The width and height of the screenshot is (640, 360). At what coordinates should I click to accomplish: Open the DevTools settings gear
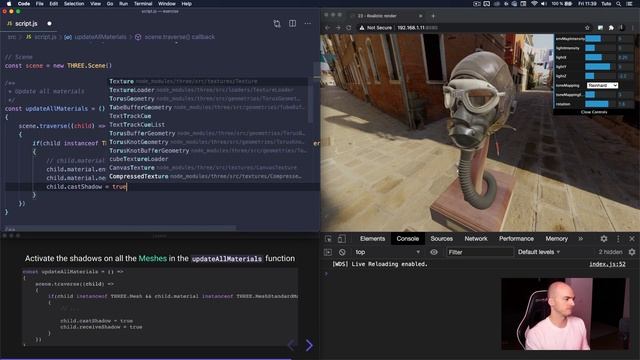point(604,239)
